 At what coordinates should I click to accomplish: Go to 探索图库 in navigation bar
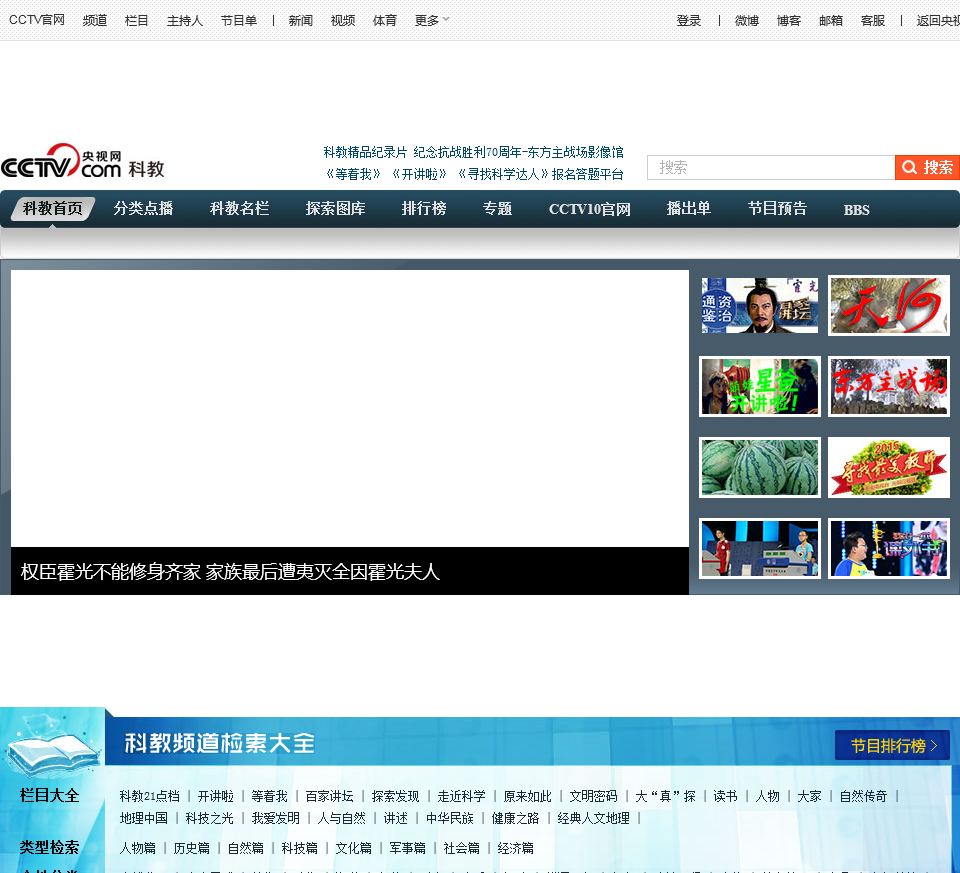click(336, 209)
